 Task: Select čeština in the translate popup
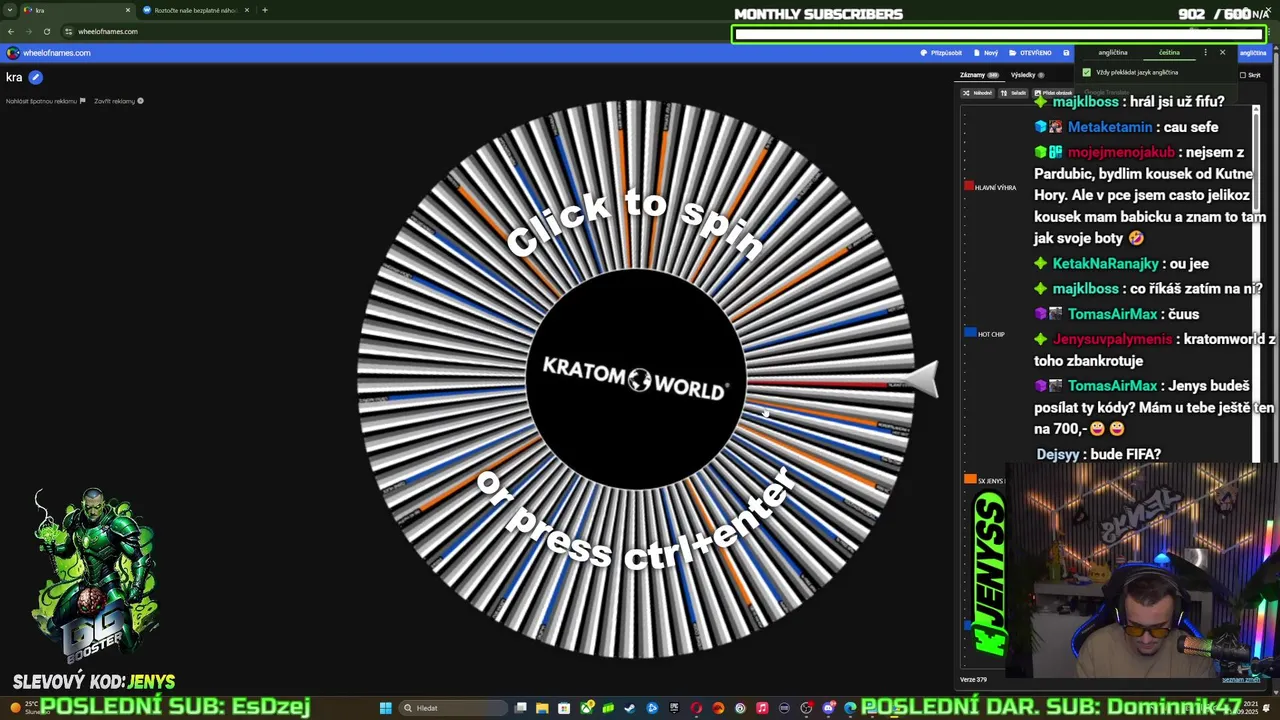point(1169,52)
